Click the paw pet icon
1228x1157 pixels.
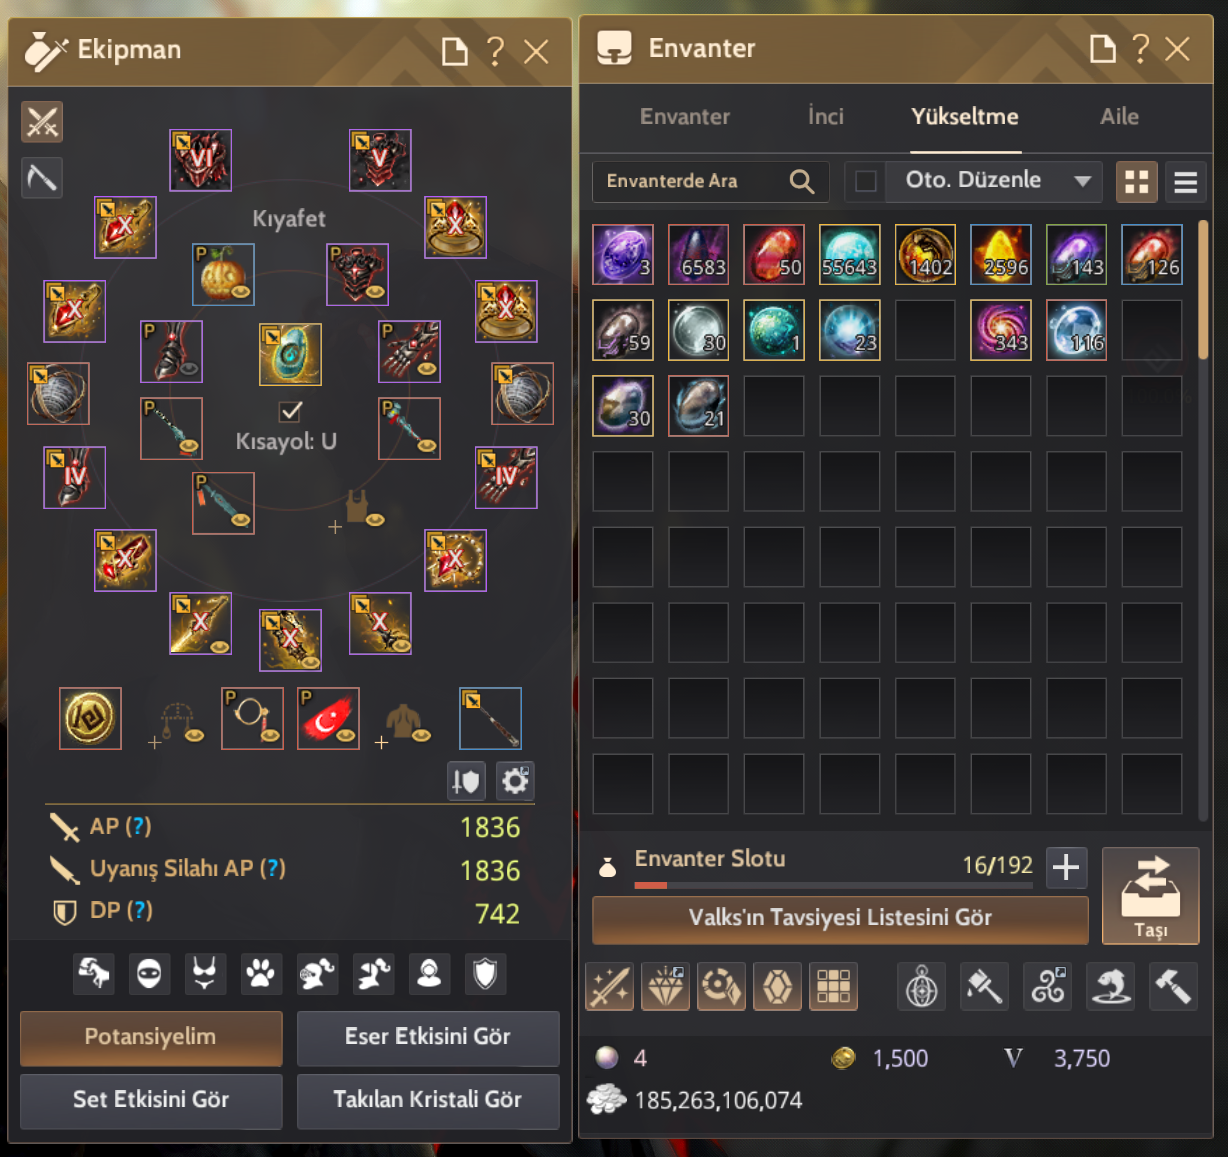[261, 973]
